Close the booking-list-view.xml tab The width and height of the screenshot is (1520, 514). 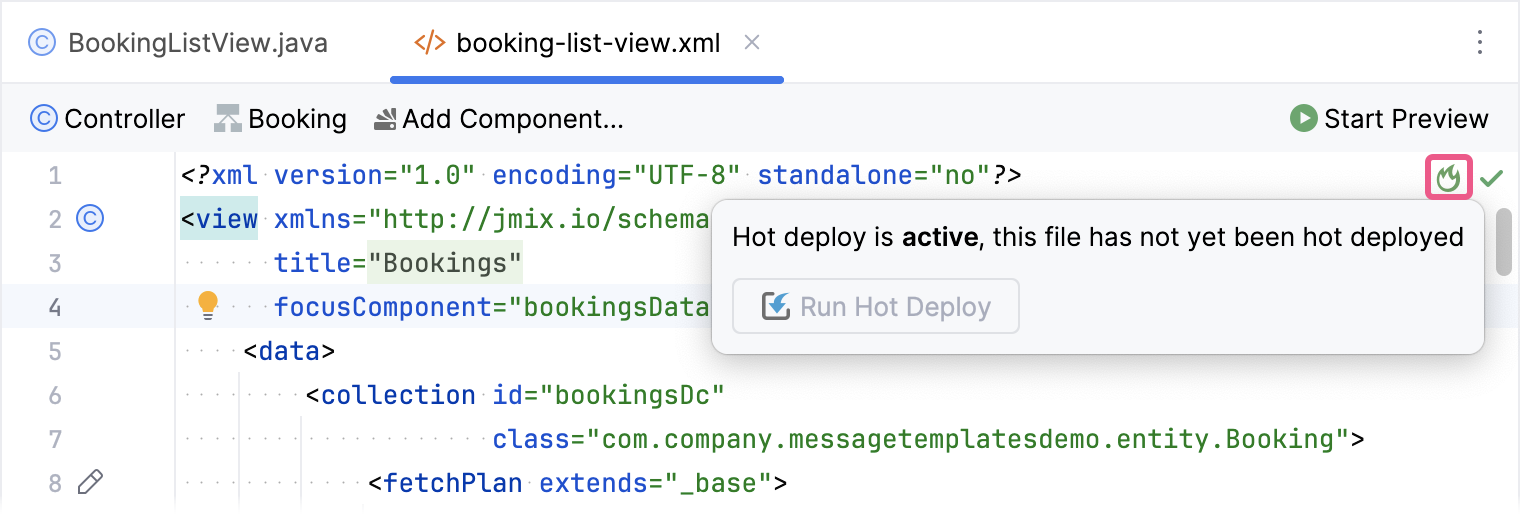[x=753, y=43]
